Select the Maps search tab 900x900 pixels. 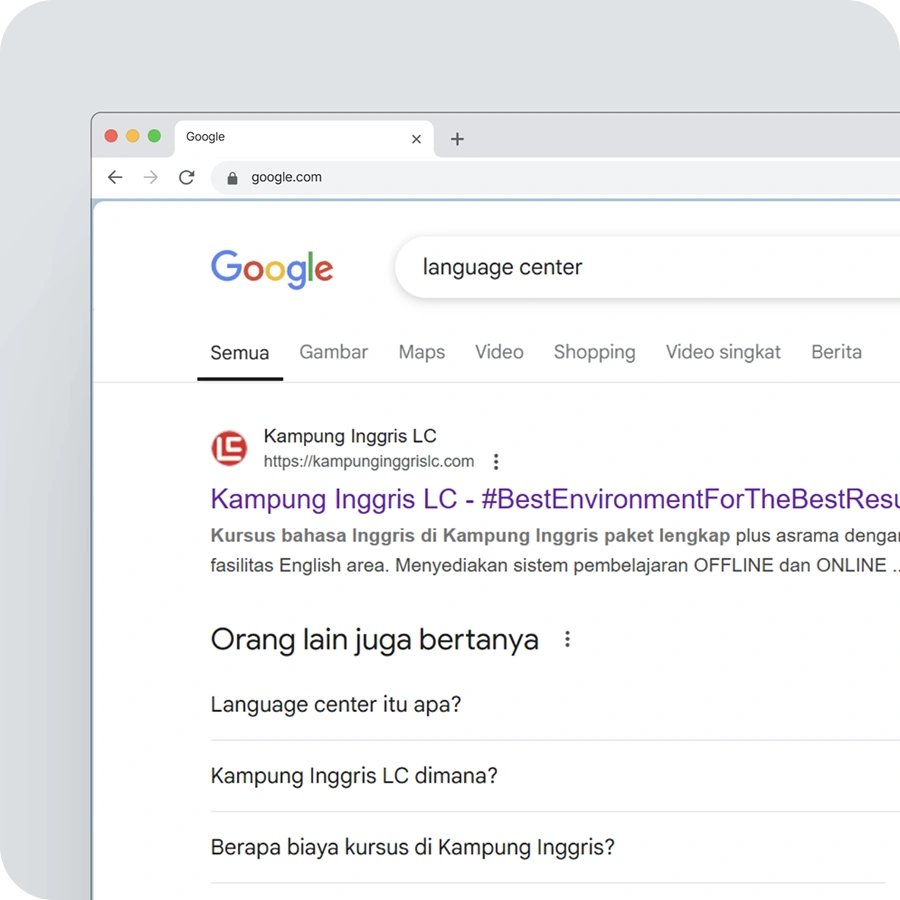point(421,352)
